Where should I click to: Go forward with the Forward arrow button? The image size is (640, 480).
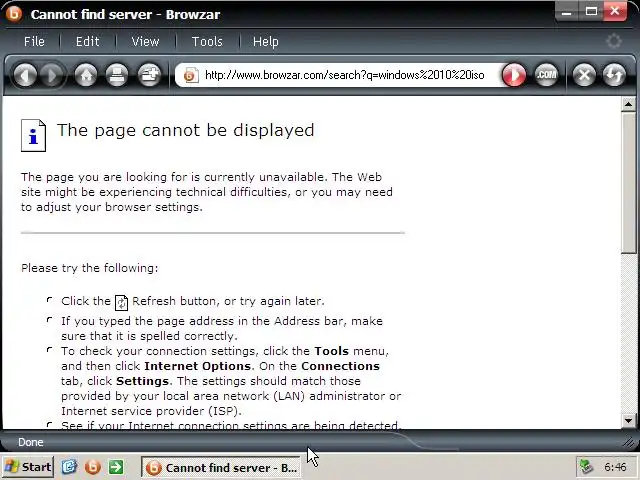coord(51,76)
